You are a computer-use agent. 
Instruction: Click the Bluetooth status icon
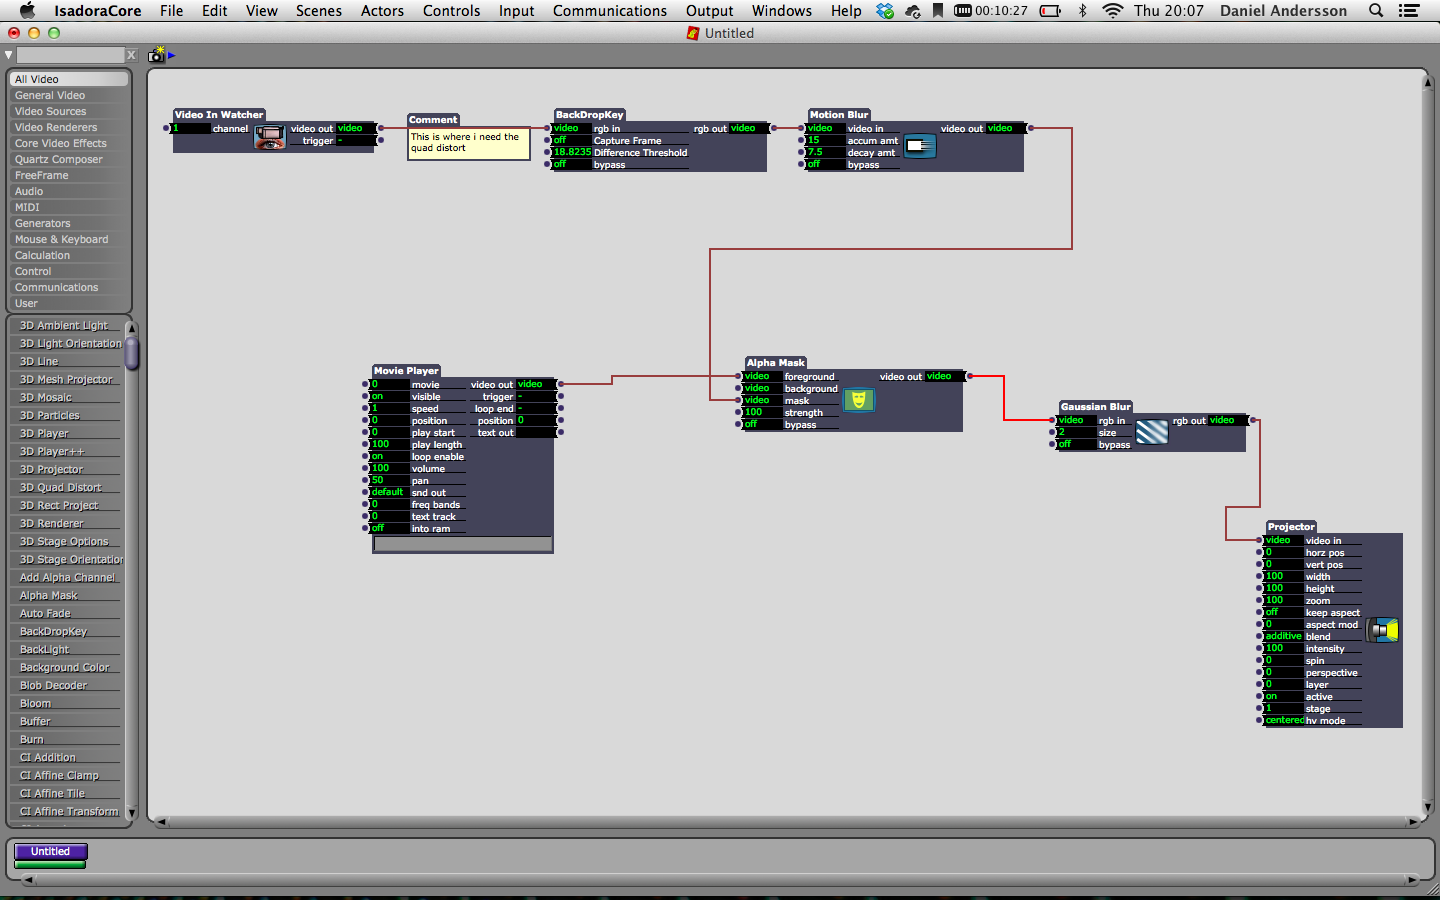[1082, 11]
